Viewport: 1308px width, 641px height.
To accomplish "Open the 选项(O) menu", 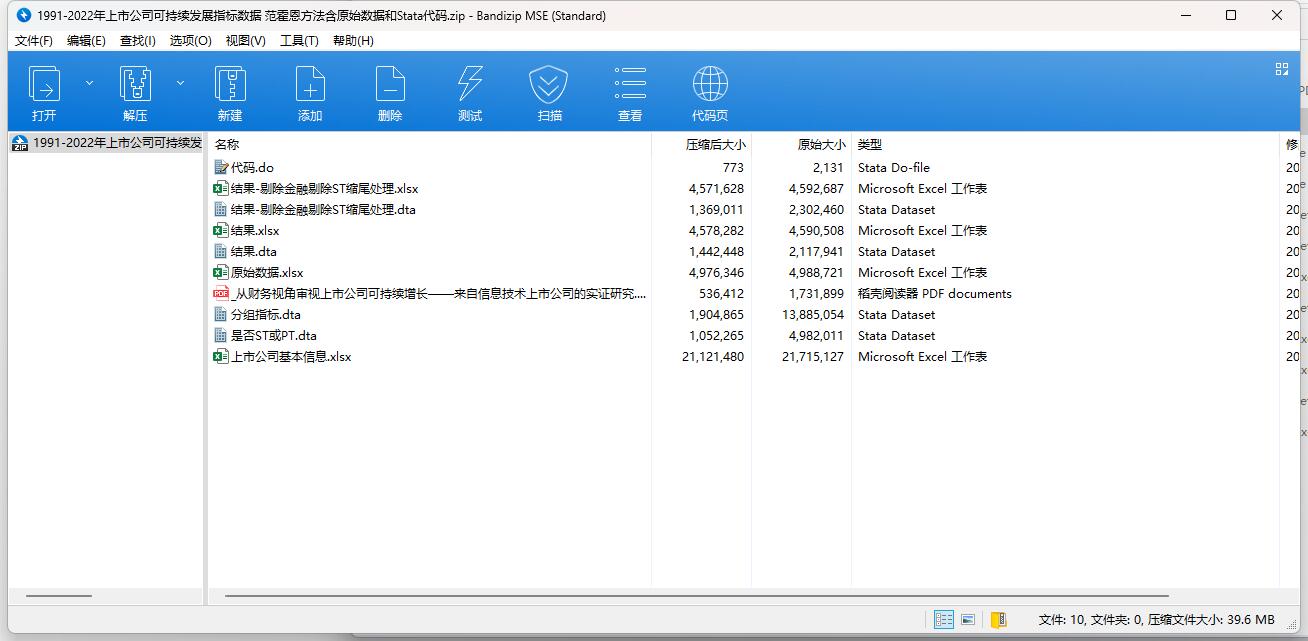I will point(191,41).
